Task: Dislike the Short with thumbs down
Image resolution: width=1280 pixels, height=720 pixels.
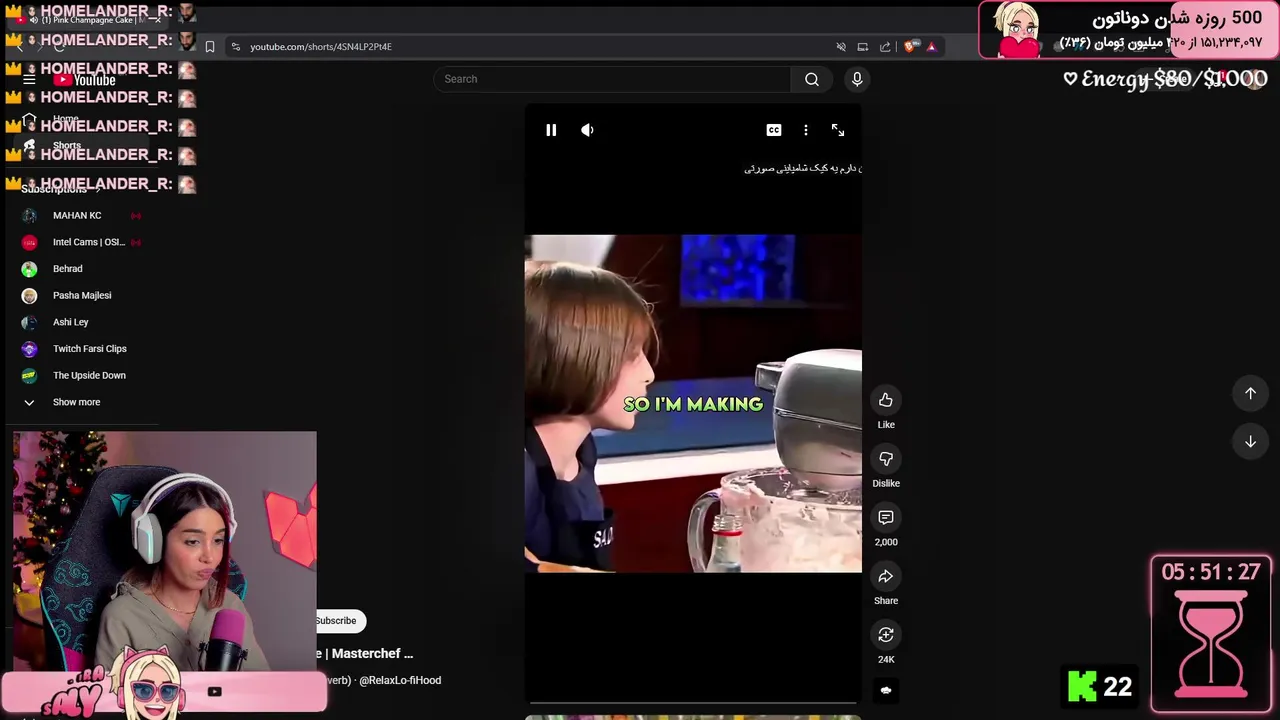Action: click(886, 459)
